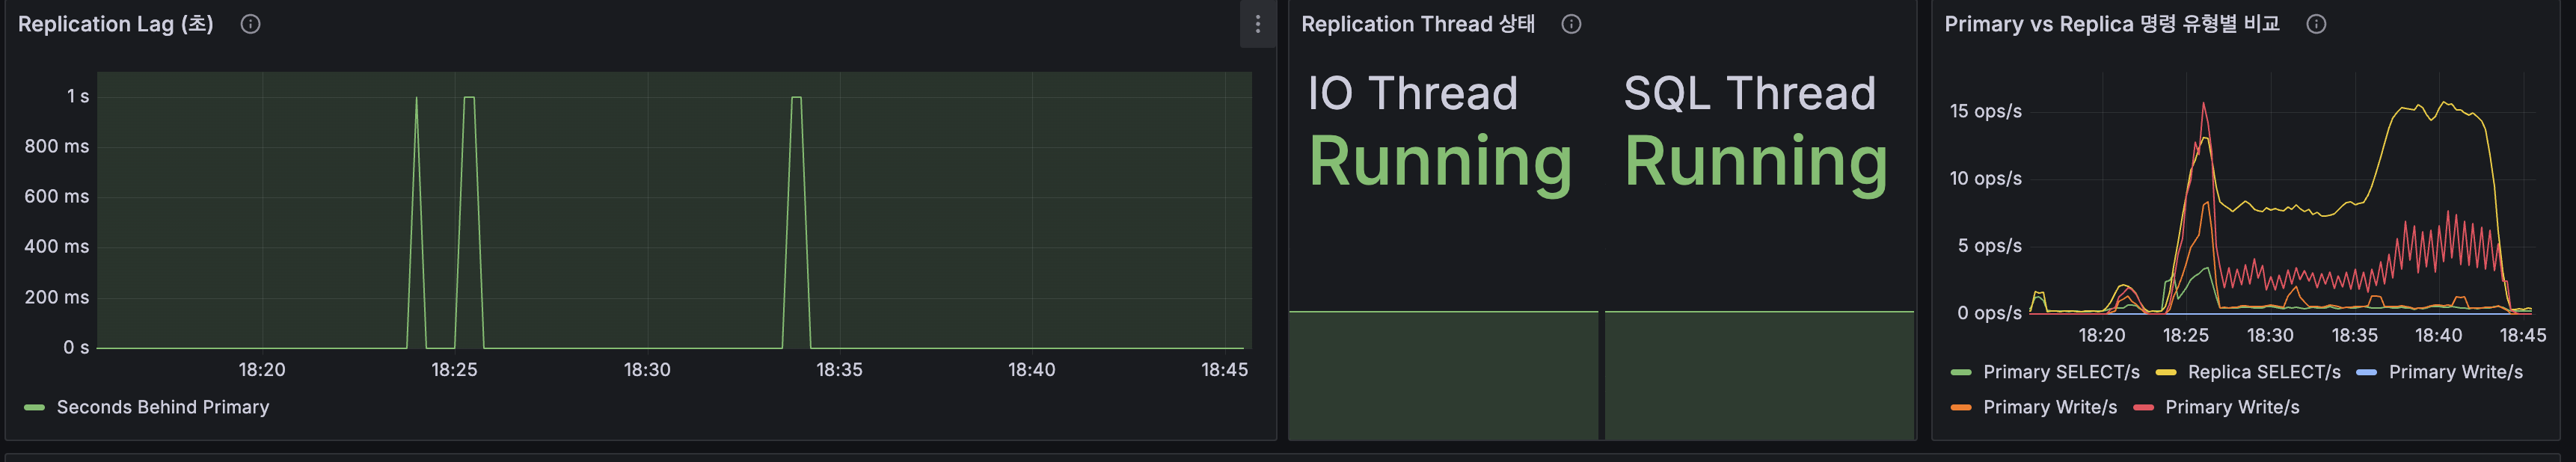Open Replication Thread 상태 panel title menu
The height and width of the screenshot is (462, 2576).
(x=1417, y=24)
